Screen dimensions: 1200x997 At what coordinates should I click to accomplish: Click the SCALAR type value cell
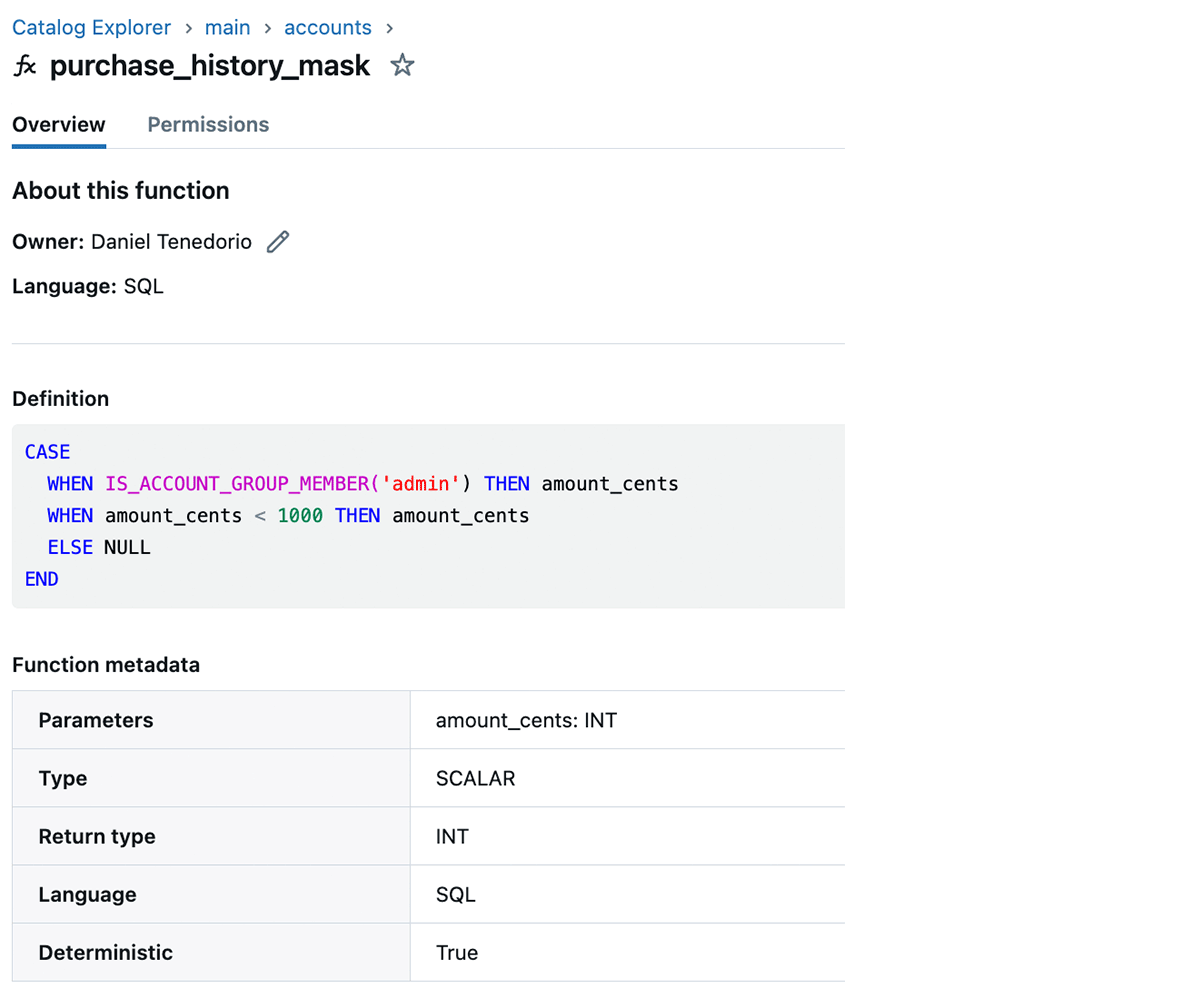[476, 778]
